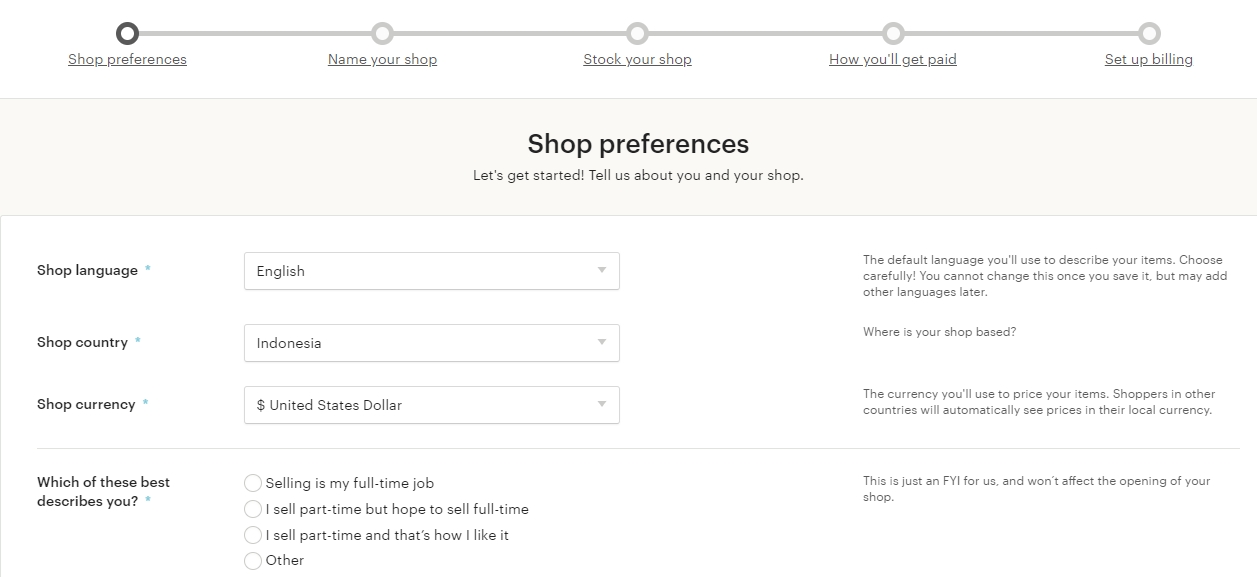
Task: Jump to the Set up billing link
Action: 1148,60
